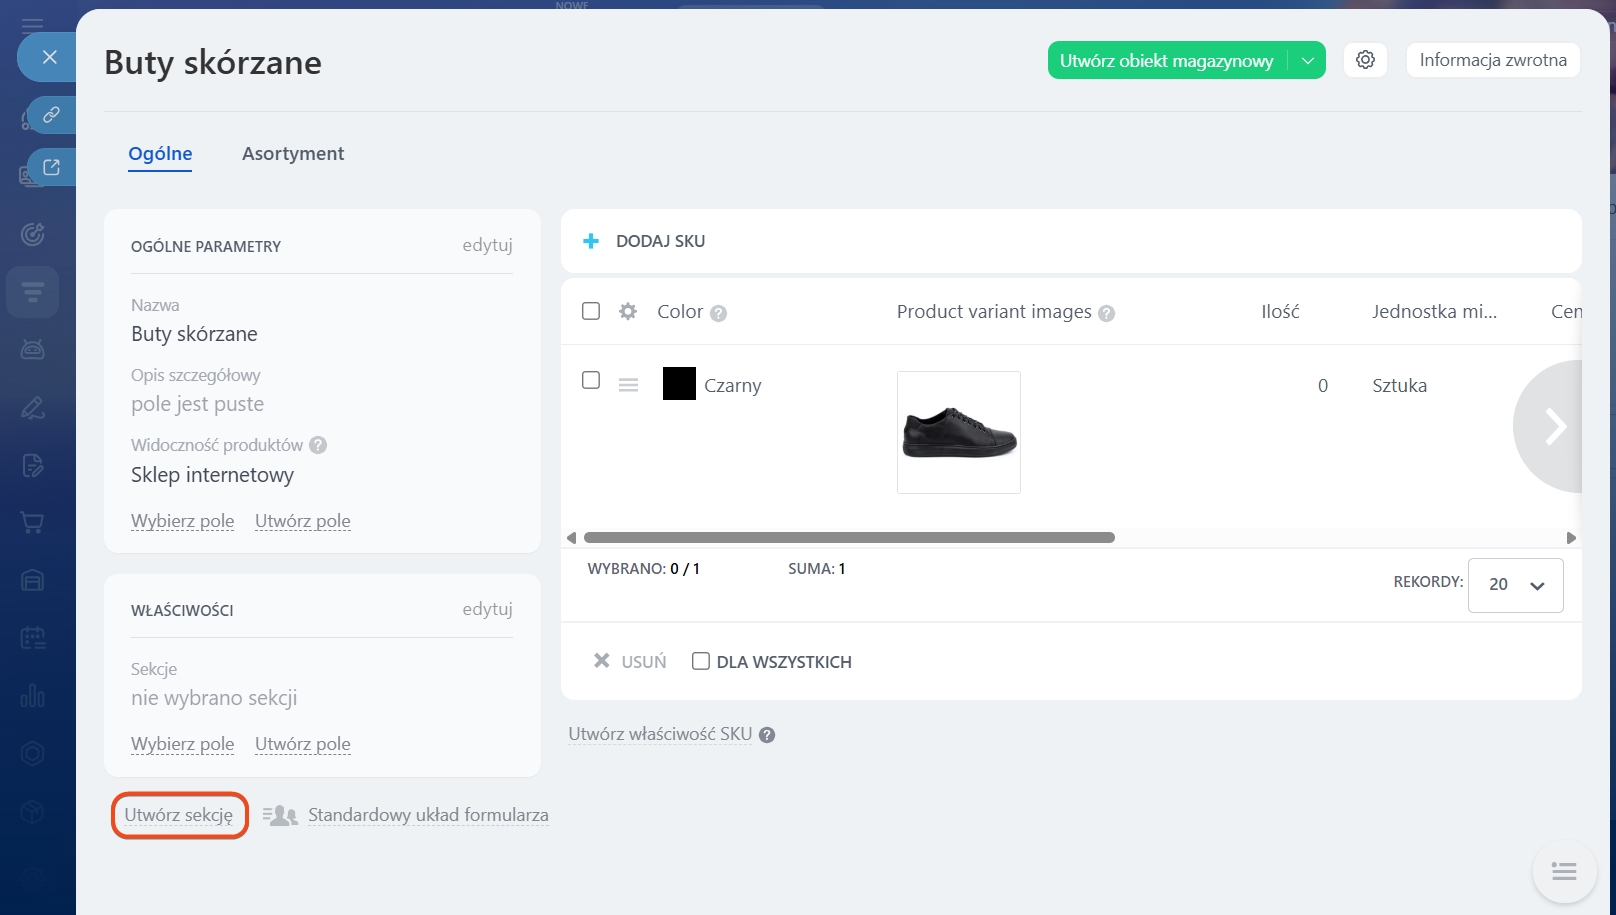Open the Rekordy per-page dropdown
Screen dimensions: 1616x915
(x=1515, y=585)
